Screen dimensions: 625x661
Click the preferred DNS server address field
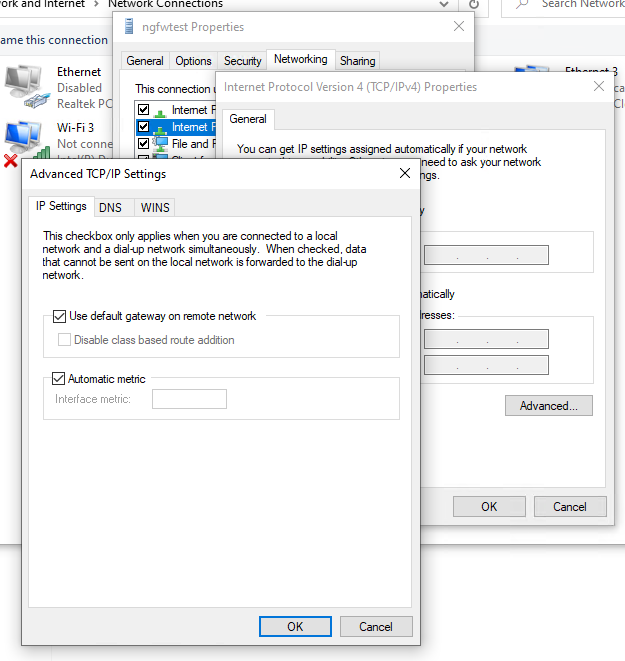pos(486,339)
